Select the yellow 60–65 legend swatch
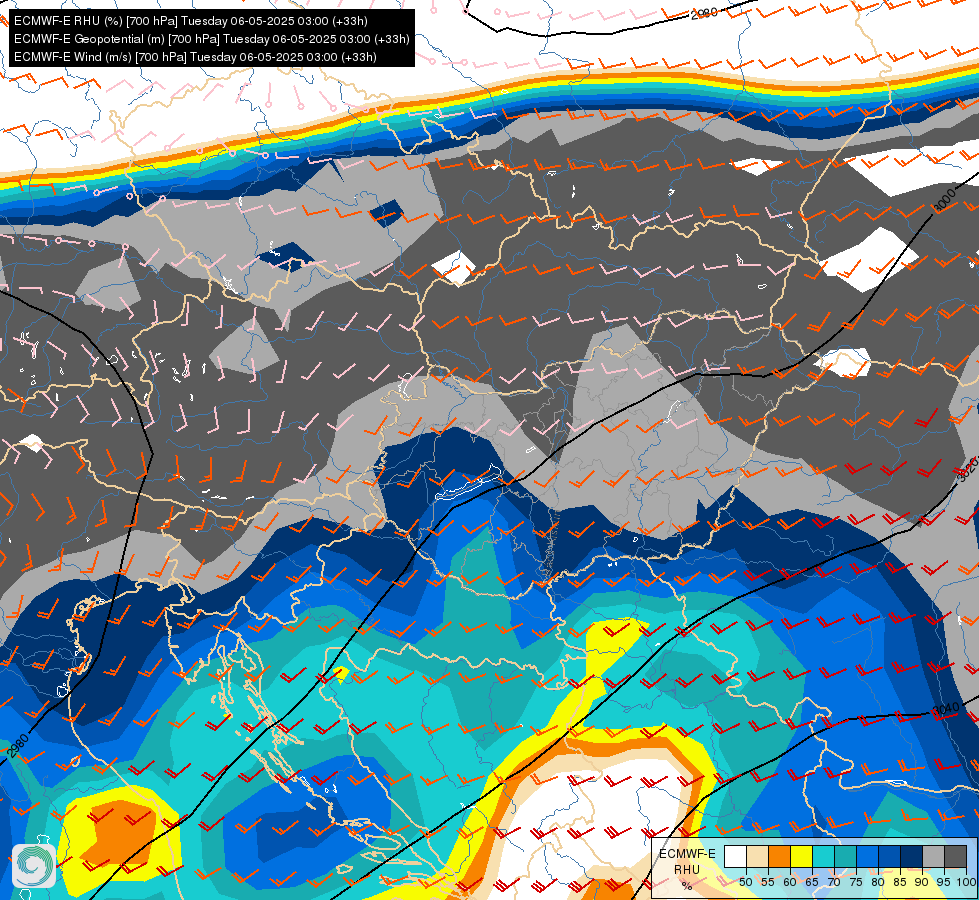Image resolution: width=979 pixels, height=900 pixels. [802, 856]
